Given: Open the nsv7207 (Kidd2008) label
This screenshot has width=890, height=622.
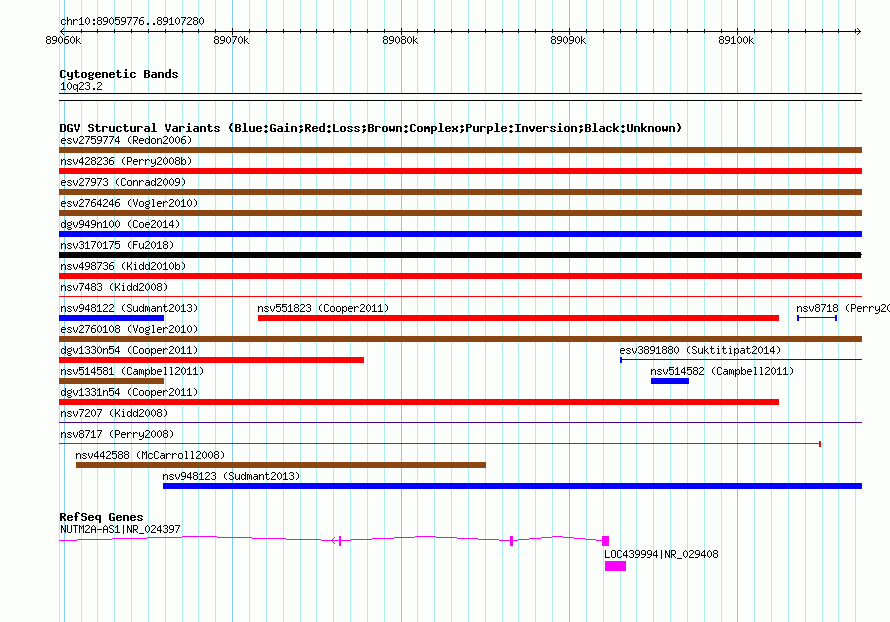Looking at the screenshot, I should pyautogui.click(x=114, y=413).
